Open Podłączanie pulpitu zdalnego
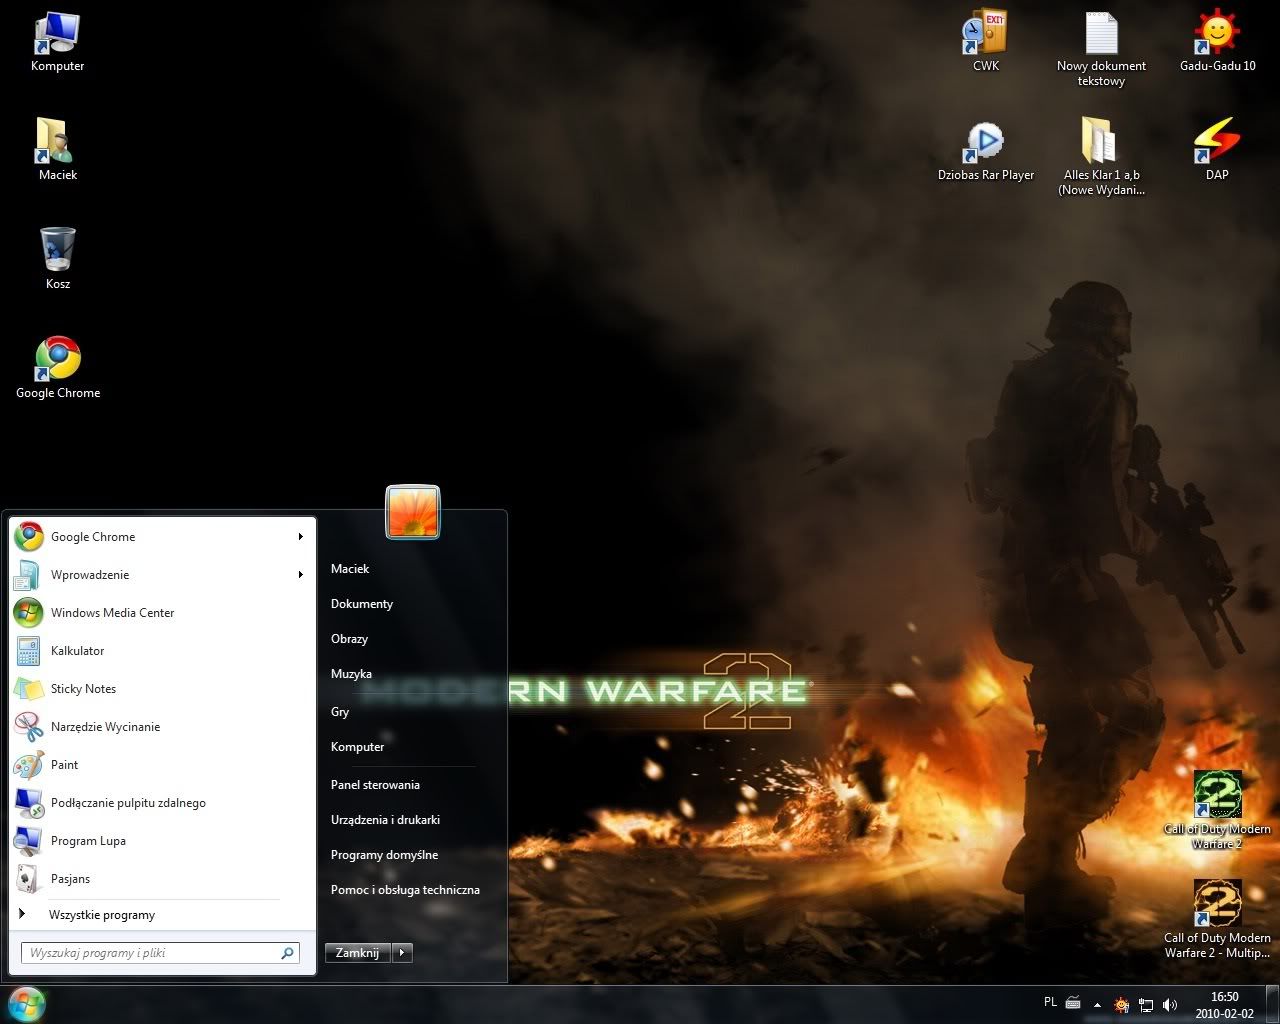 (x=160, y=803)
